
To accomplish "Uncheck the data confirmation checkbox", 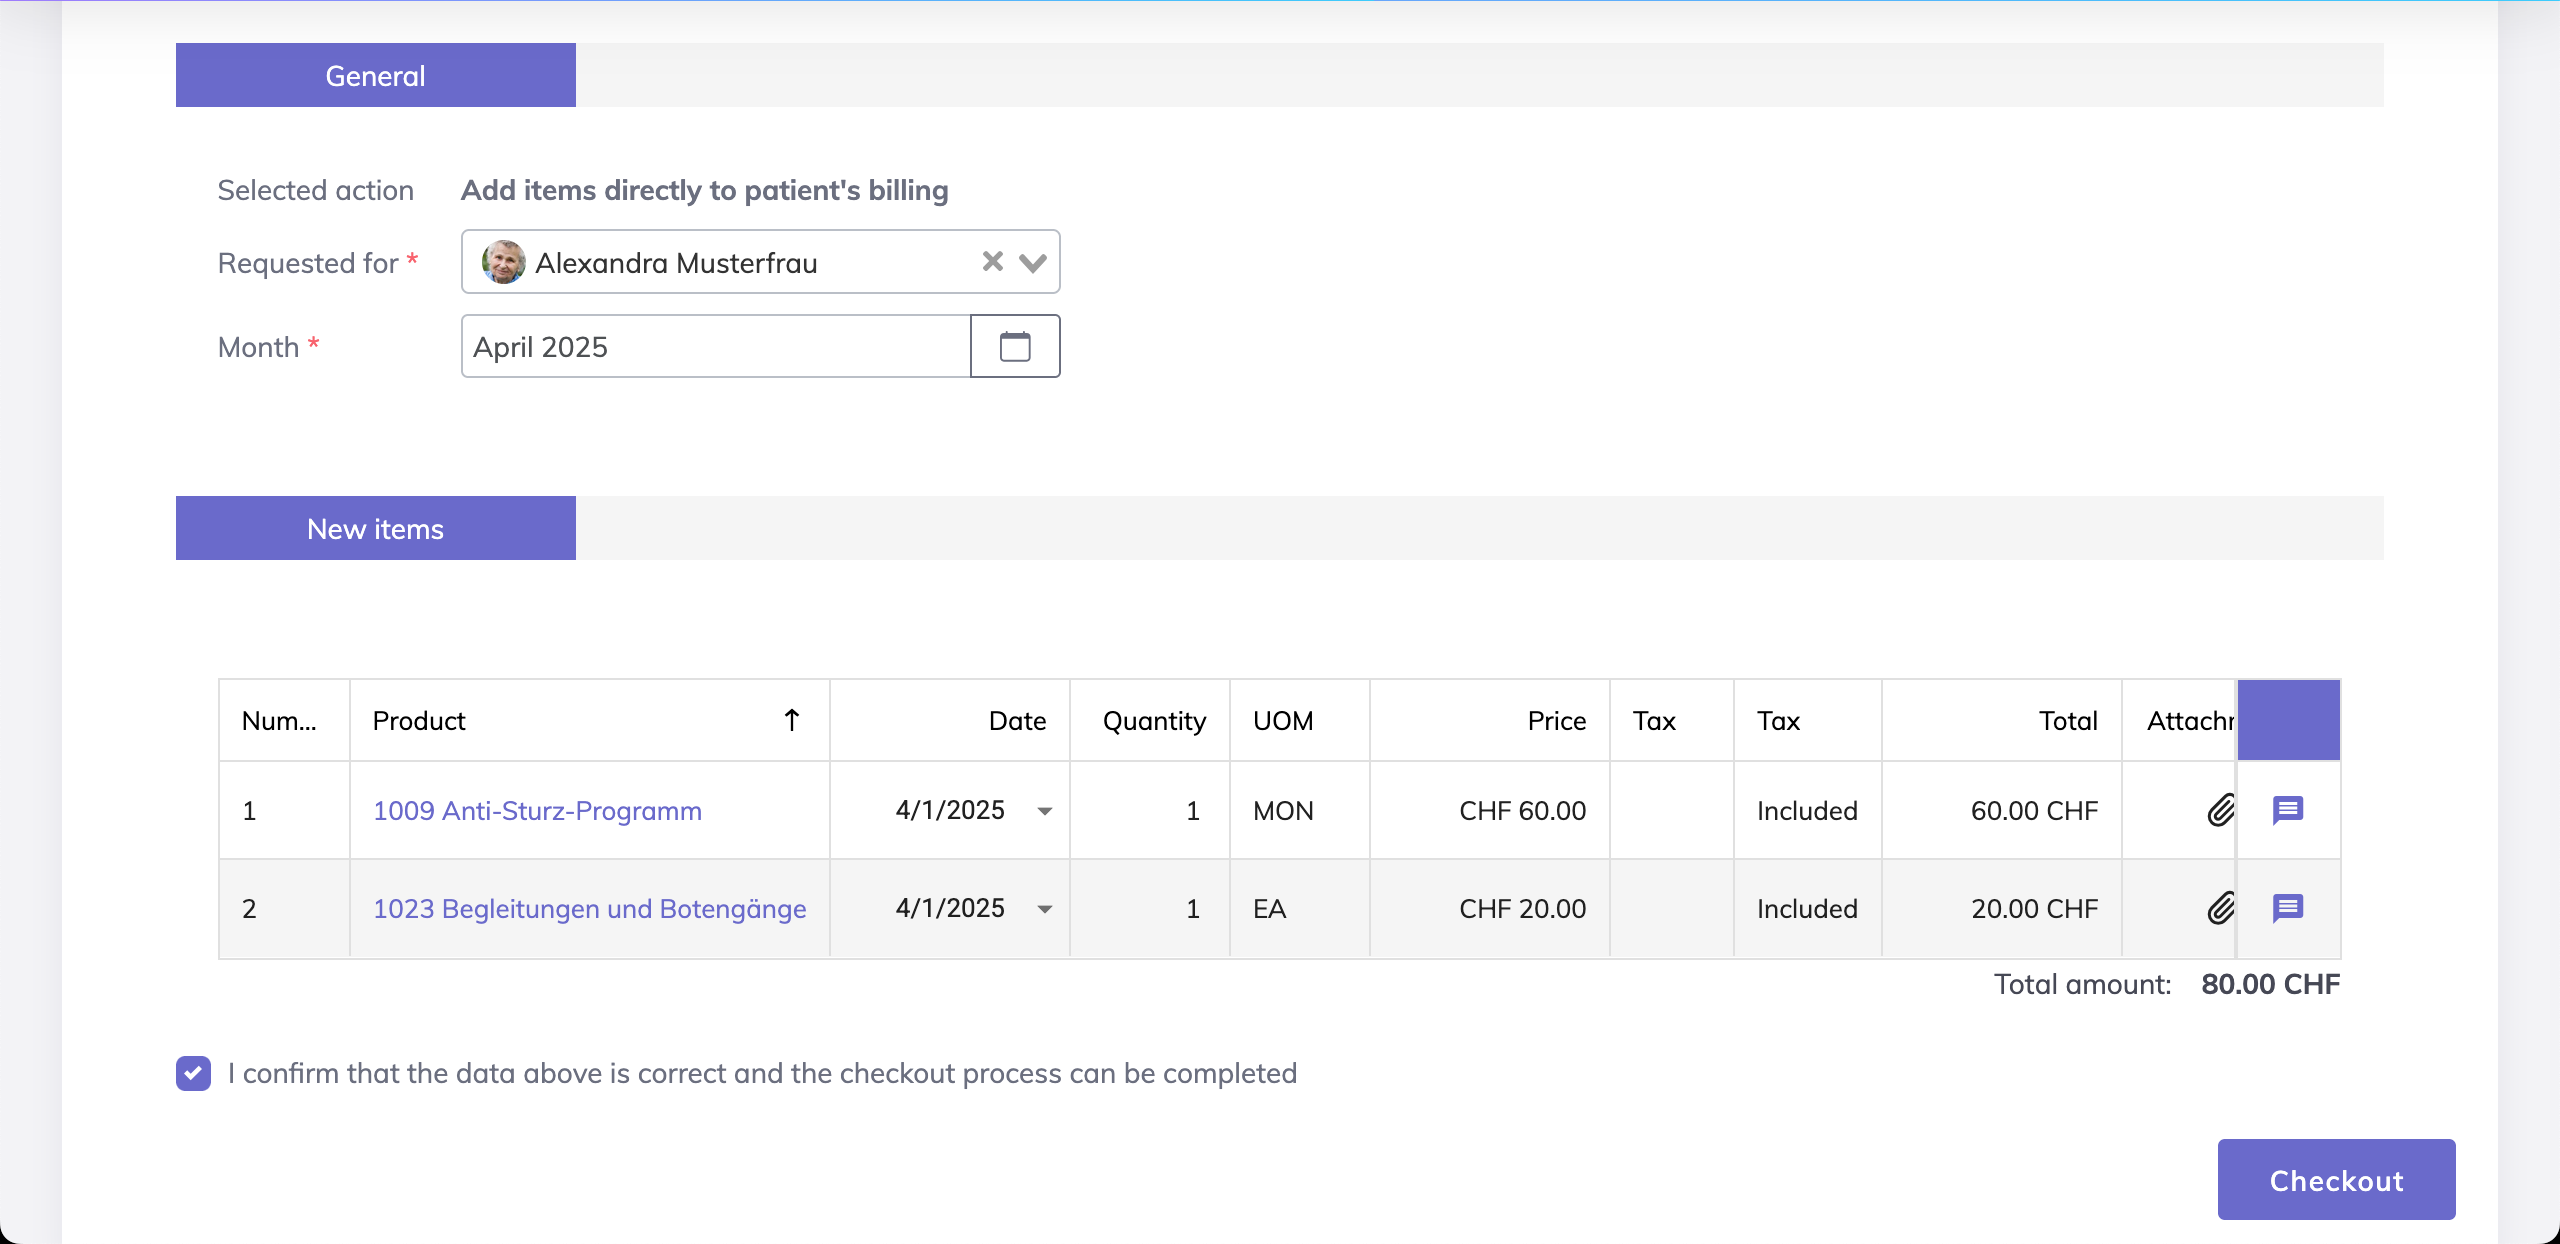I will click(x=194, y=1073).
